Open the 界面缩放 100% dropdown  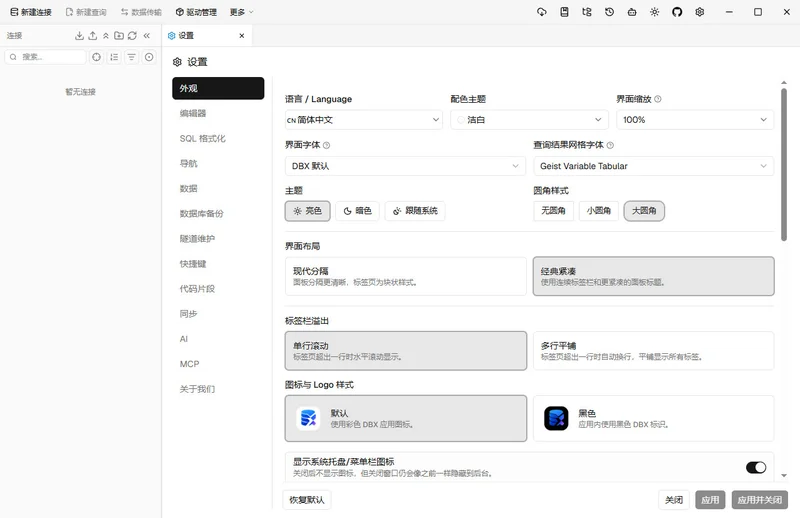(x=695, y=120)
